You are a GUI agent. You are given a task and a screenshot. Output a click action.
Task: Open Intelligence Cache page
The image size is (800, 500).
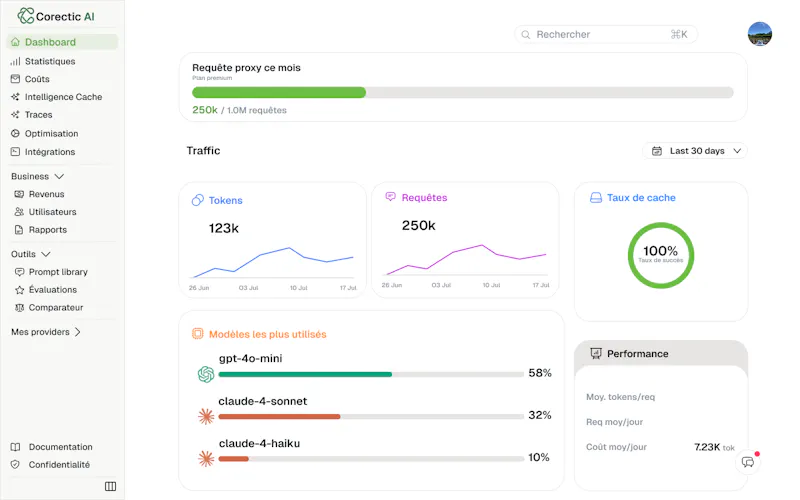[x=62, y=97]
